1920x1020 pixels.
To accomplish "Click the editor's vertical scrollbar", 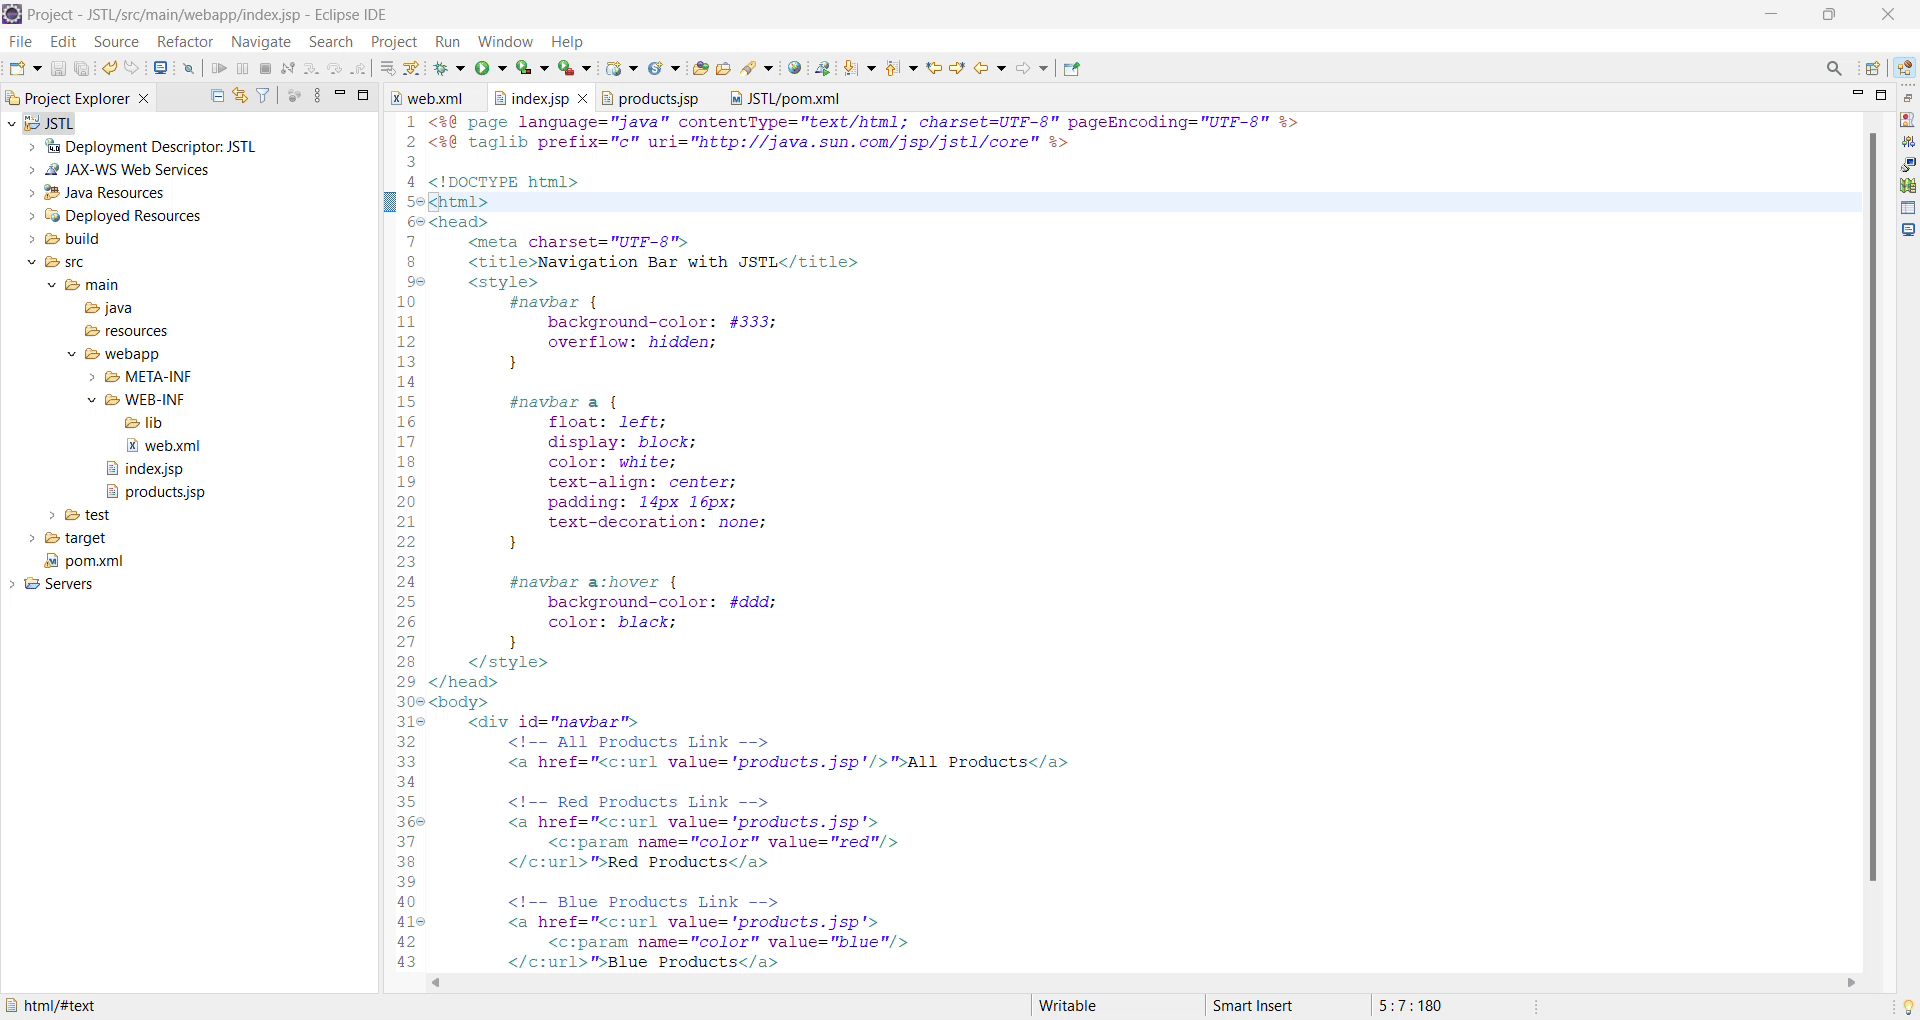I will [x=1873, y=505].
